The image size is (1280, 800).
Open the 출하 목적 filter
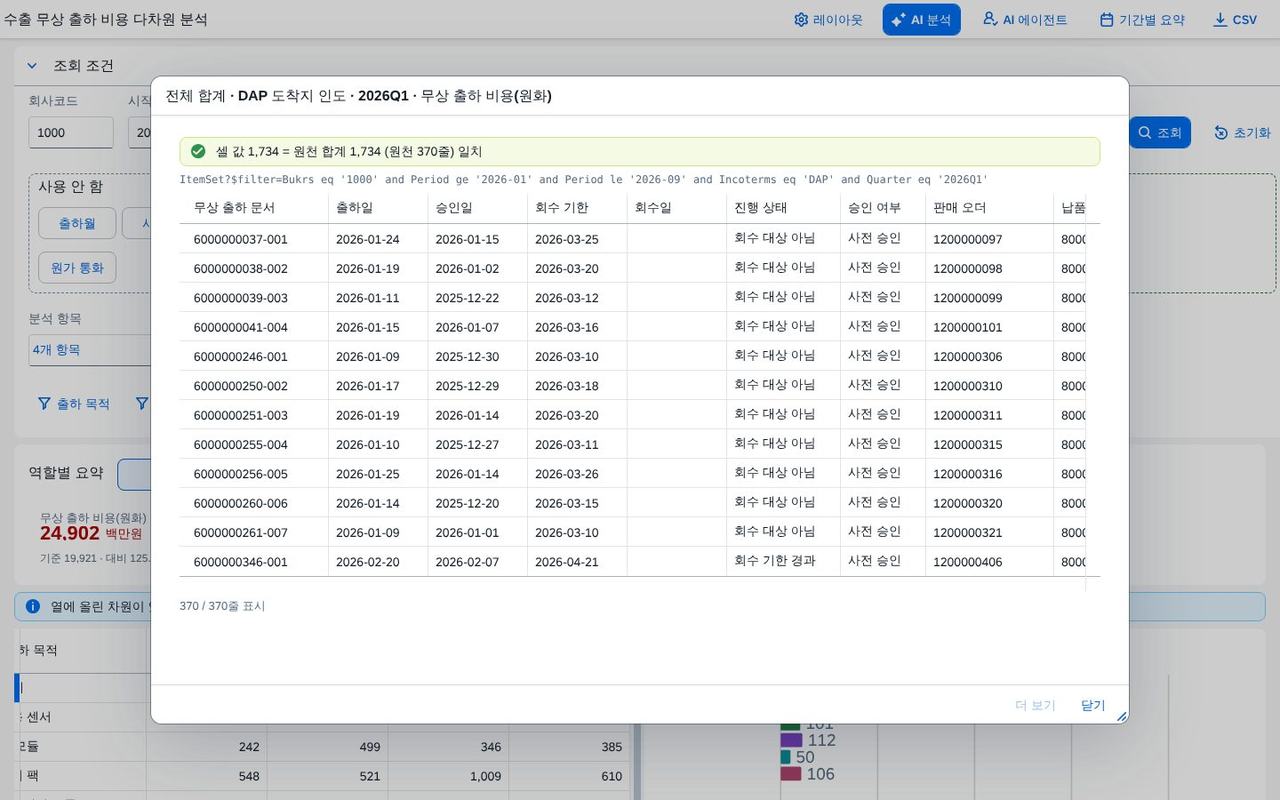[74, 404]
